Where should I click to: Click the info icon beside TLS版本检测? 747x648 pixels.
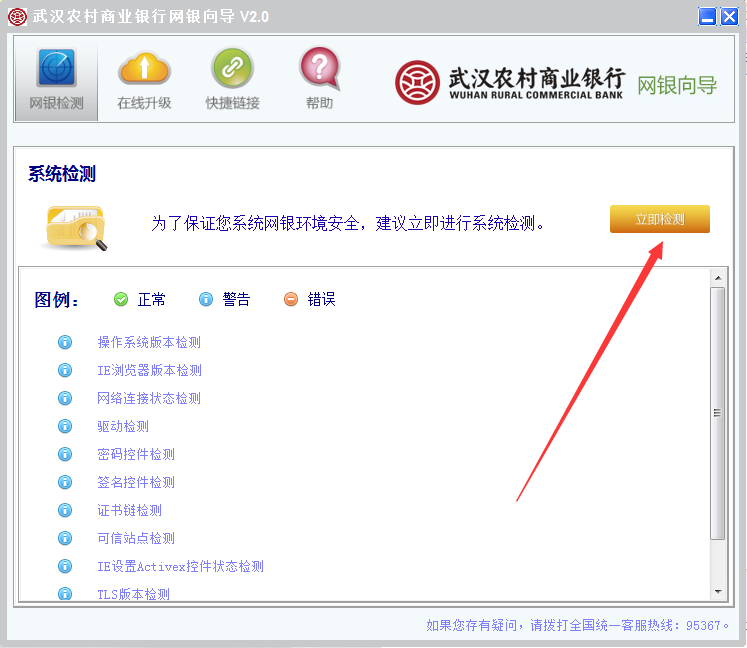tap(65, 594)
